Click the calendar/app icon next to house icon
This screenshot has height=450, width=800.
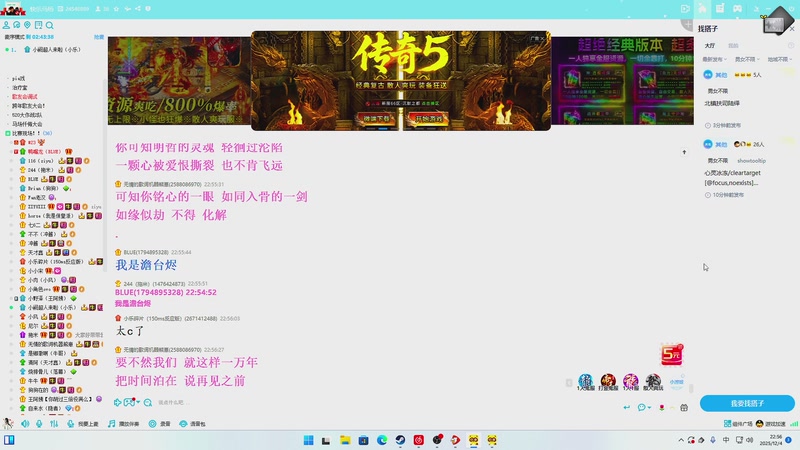(x=720, y=8)
